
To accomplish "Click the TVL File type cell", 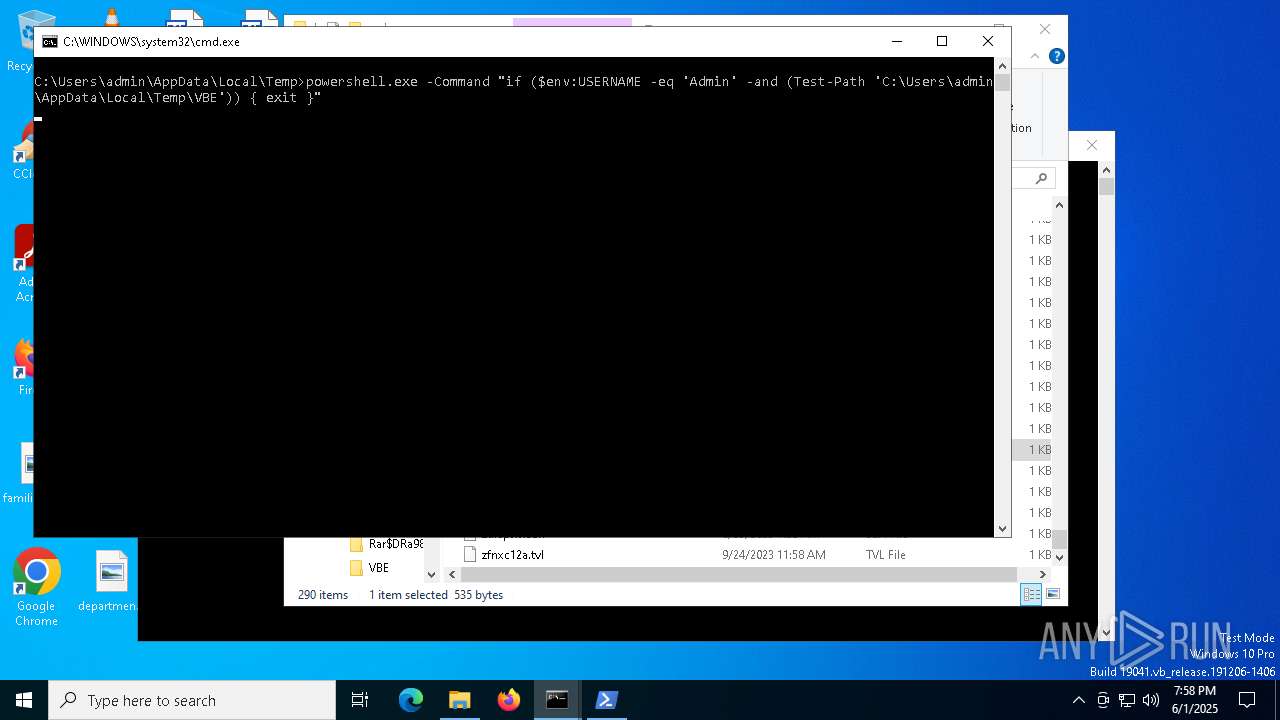I will pyautogui.click(x=886, y=555).
